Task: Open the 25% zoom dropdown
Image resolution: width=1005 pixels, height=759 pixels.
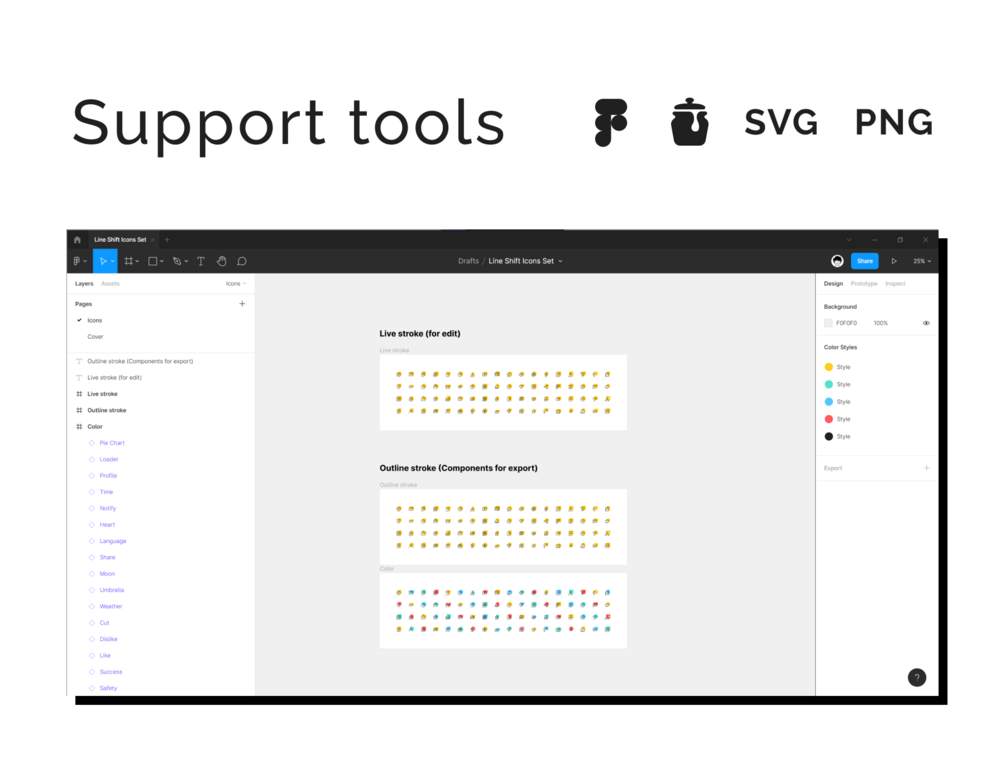Action: (x=922, y=261)
